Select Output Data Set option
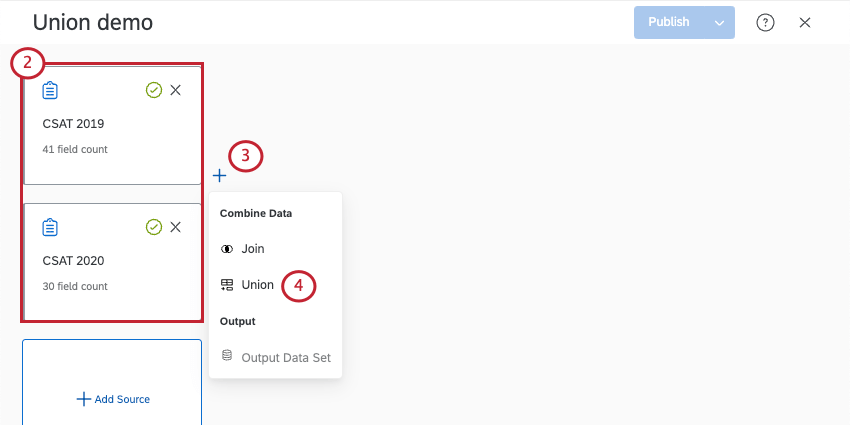The width and height of the screenshot is (850, 425). click(285, 357)
